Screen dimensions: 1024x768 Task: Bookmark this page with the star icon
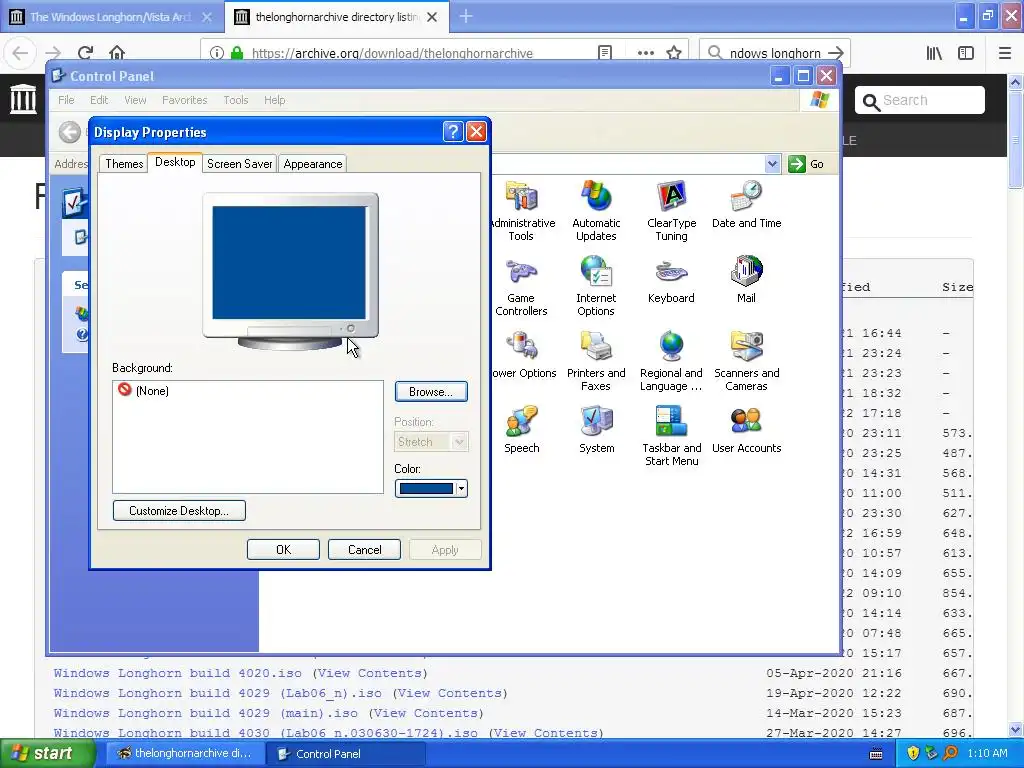pyautogui.click(x=674, y=53)
